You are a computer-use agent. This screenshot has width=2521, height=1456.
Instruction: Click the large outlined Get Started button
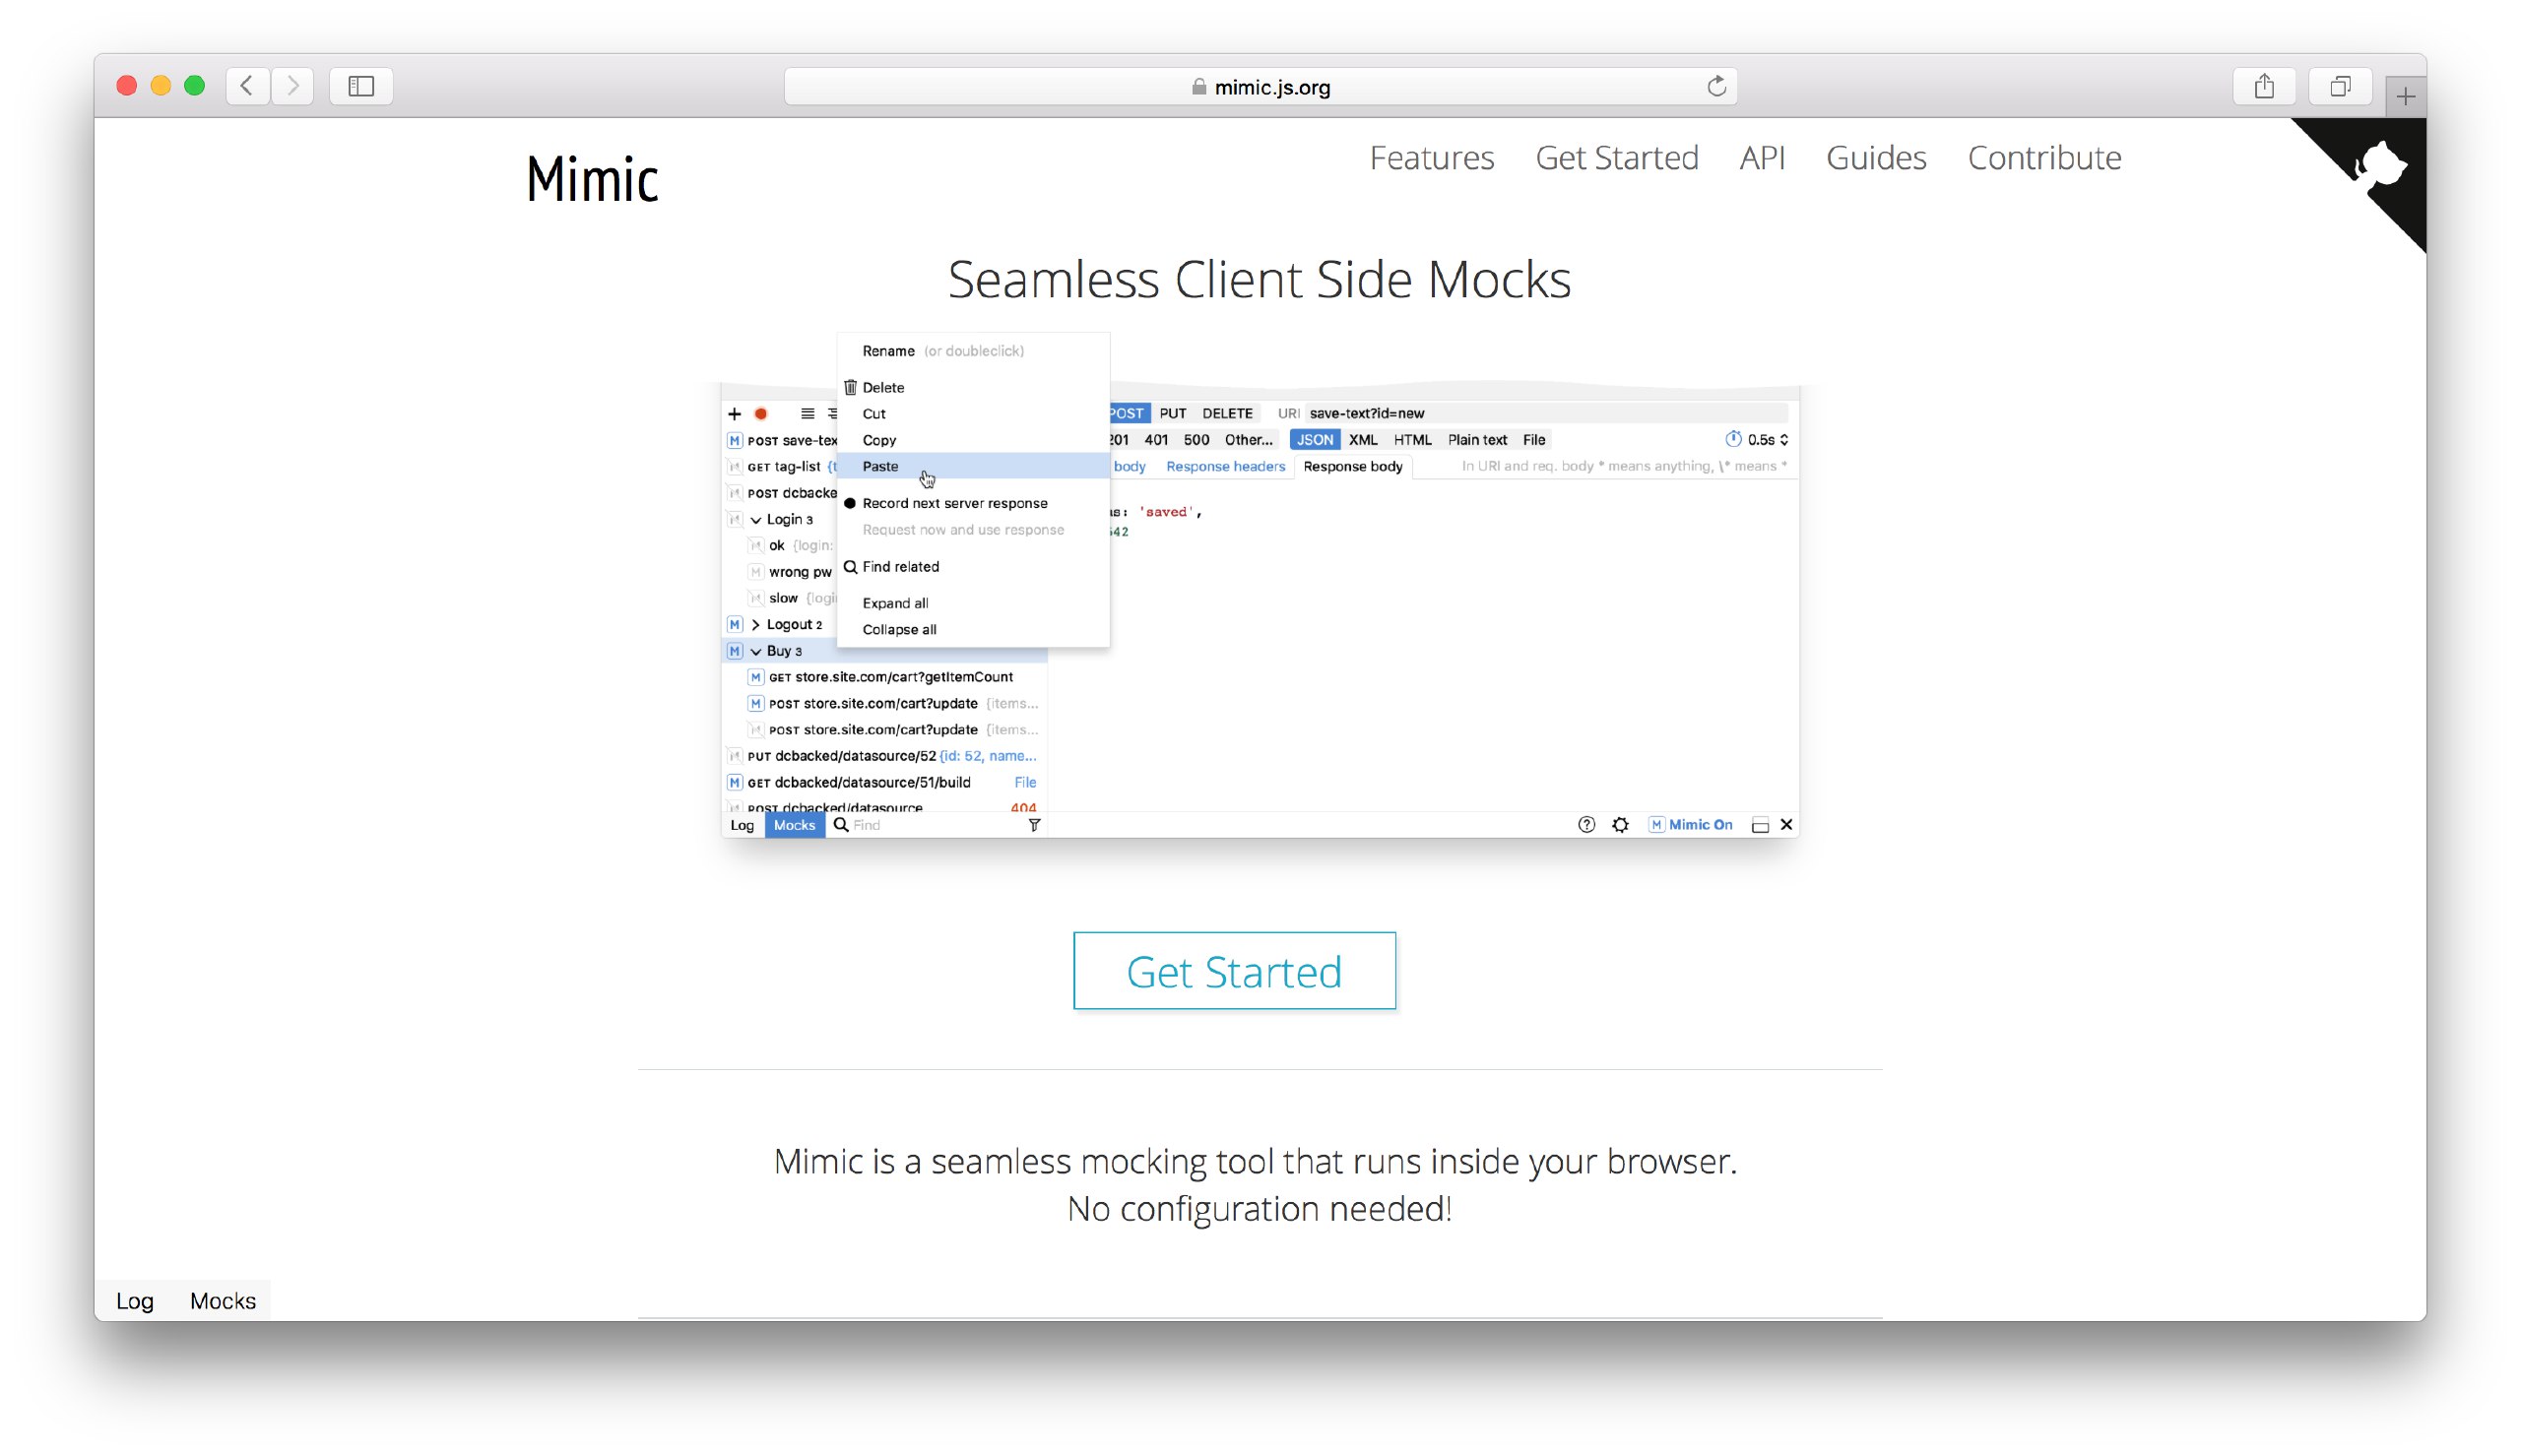(x=1234, y=971)
